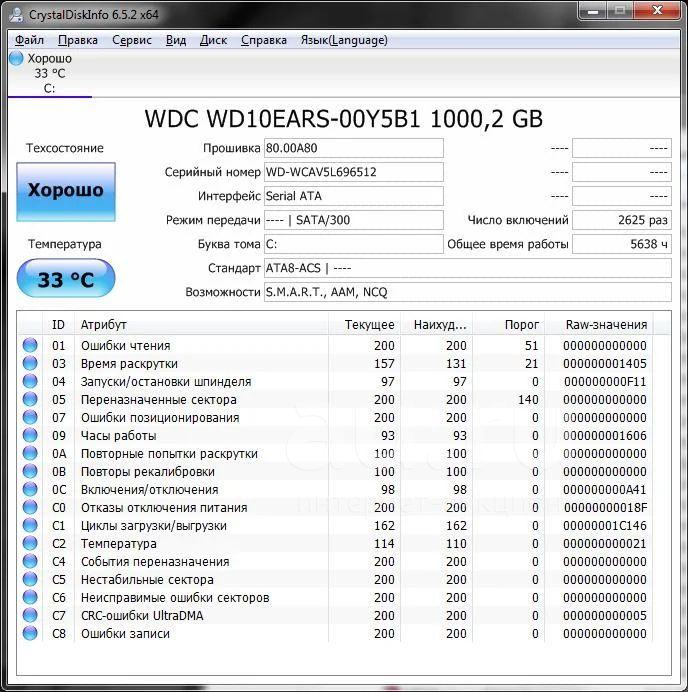Image resolution: width=688 pixels, height=692 pixels.
Task: Open the Диск menu
Action: (213, 40)
